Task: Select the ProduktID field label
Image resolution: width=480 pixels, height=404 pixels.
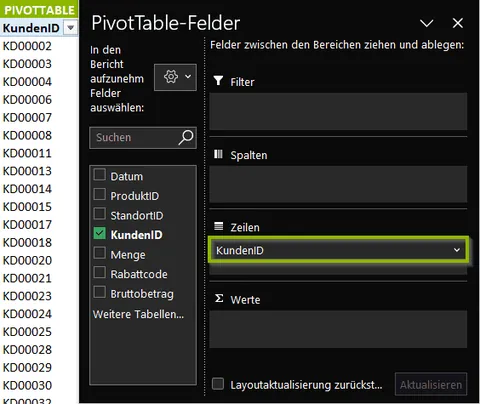Action: tap(135, 196)
